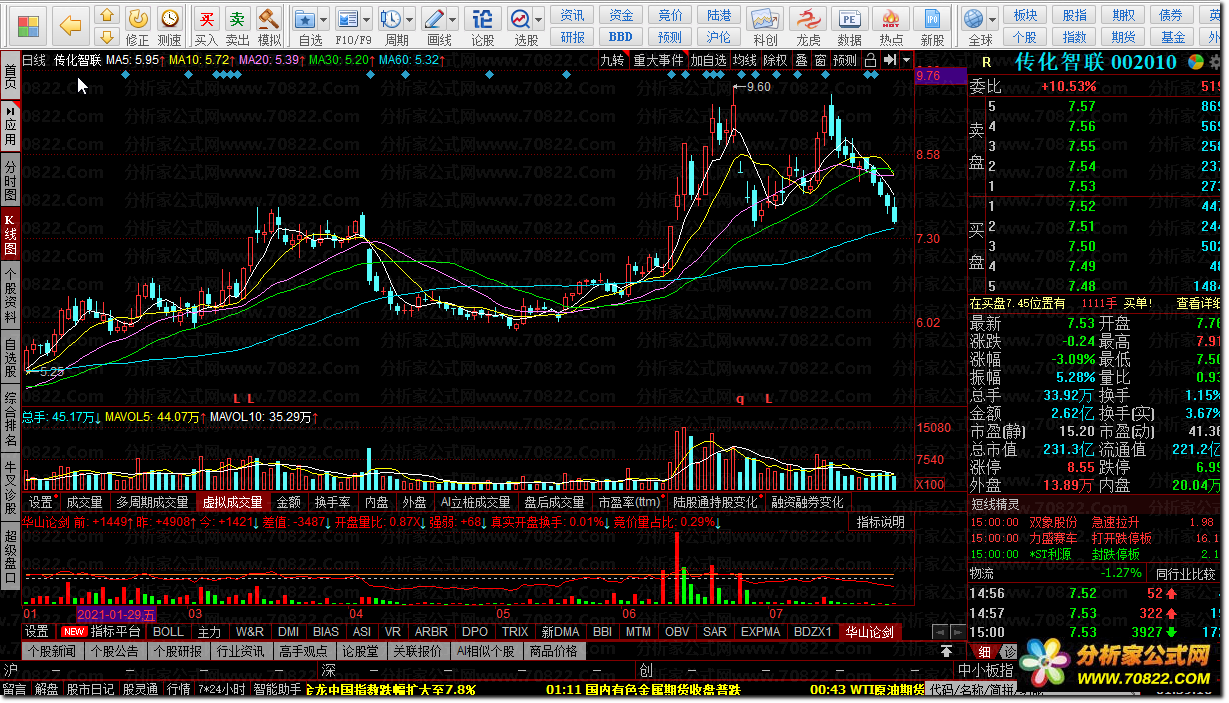Expand the F10/F9 dropdown arrow

tap(365, 19)
